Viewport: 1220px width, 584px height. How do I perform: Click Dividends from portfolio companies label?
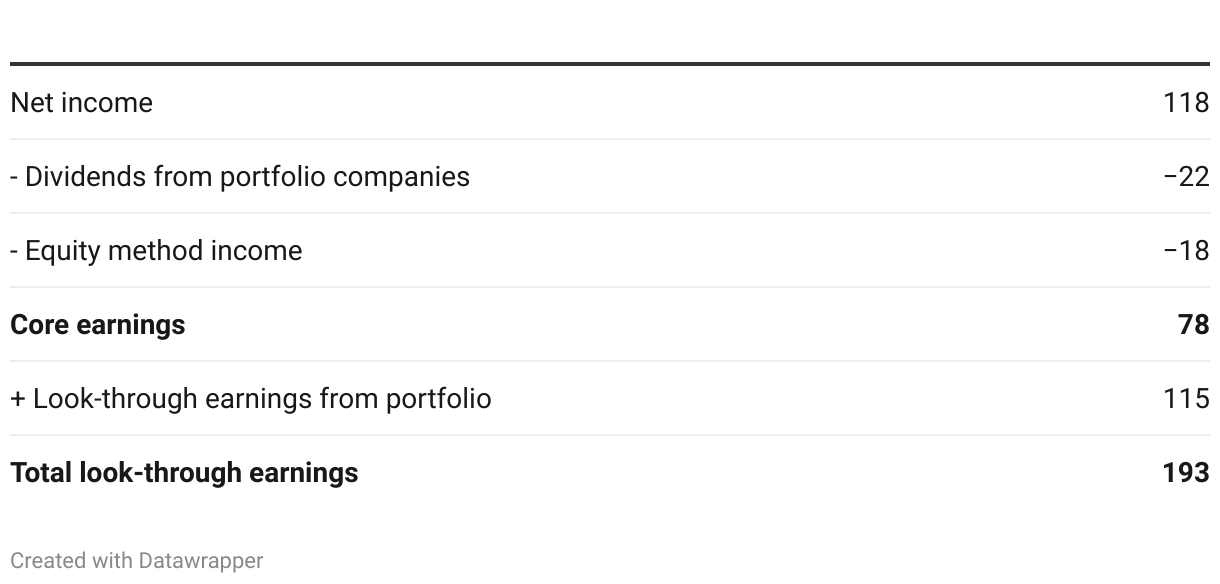240,177
